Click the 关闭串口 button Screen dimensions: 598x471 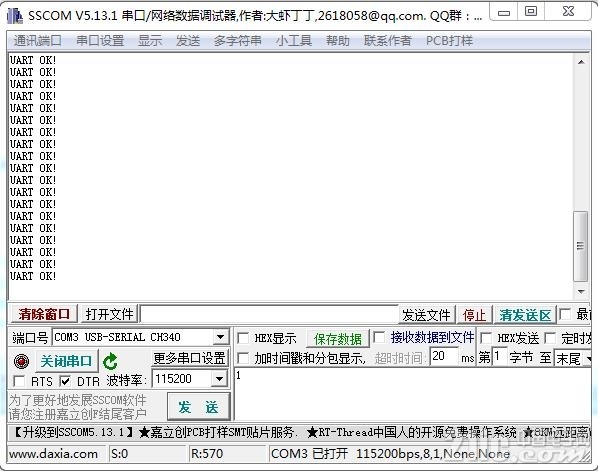point(66,361)
